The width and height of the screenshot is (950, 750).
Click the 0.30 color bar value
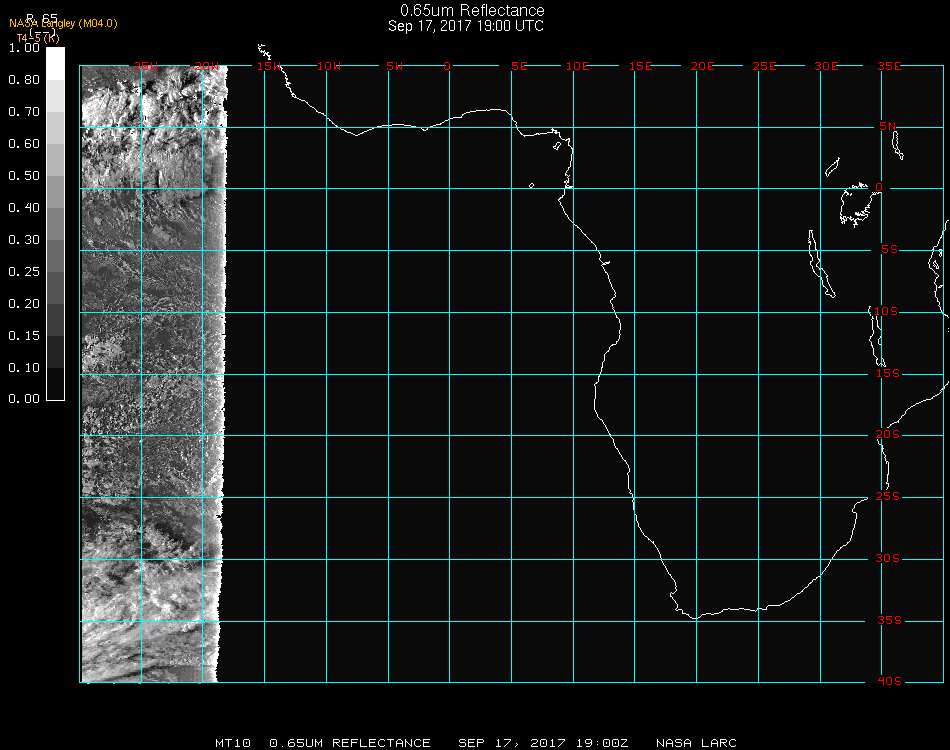[24, 240]
